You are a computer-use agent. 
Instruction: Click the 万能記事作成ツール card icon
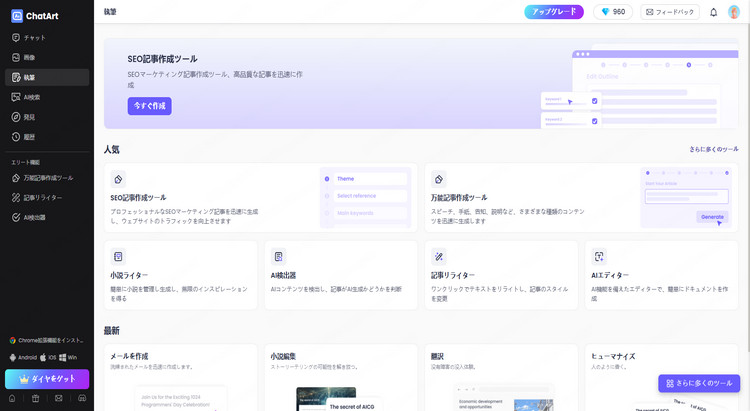[439, 179]
